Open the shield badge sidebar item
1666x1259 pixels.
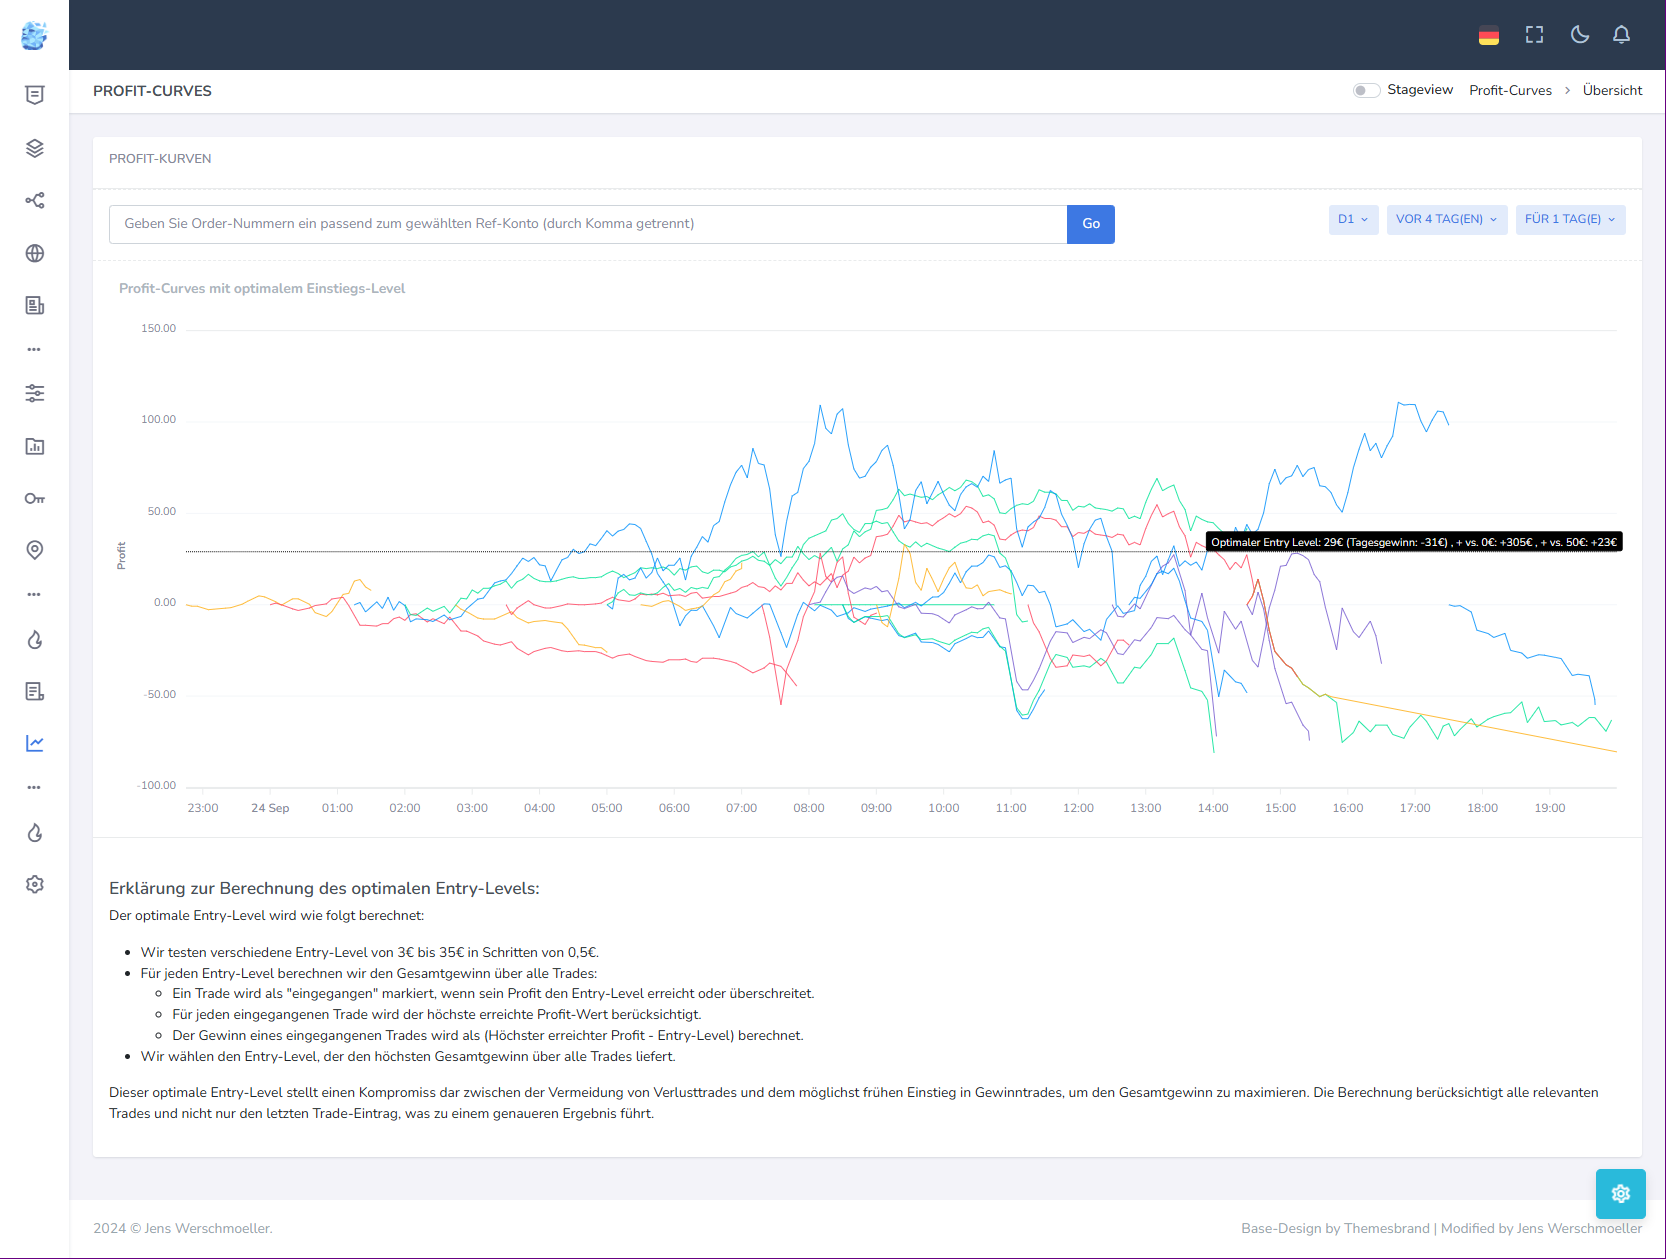tap(35, 95)
